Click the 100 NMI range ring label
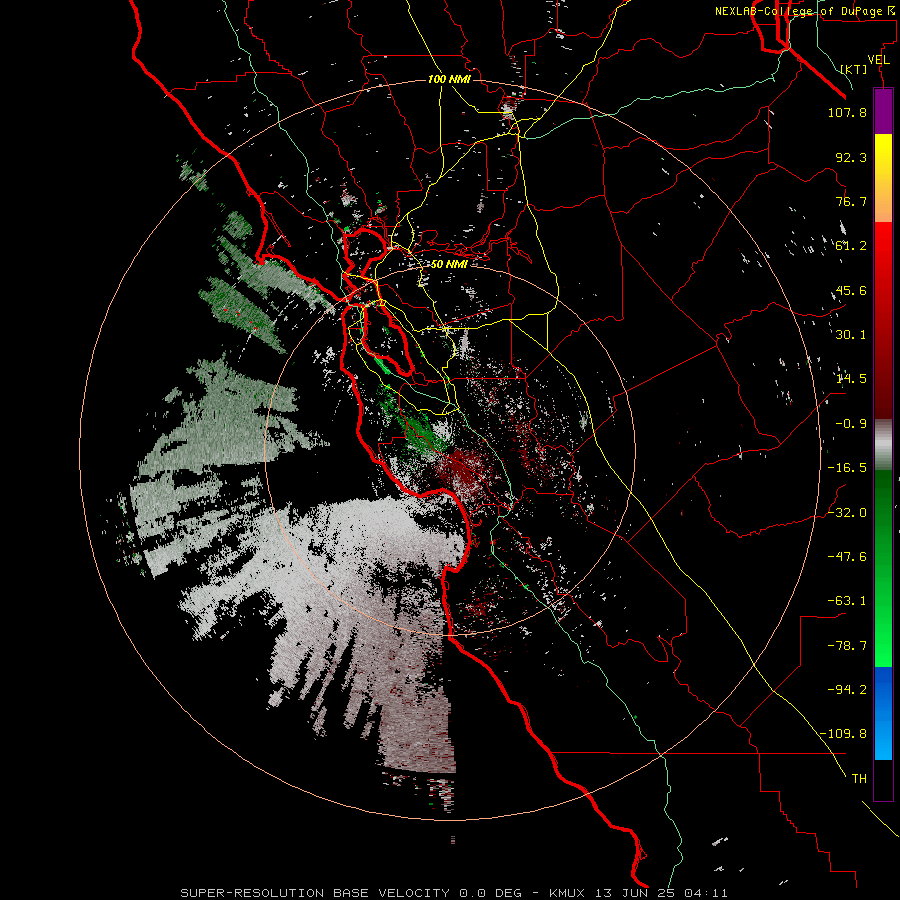The image size is (900, 900). click(x=449, y=79)
